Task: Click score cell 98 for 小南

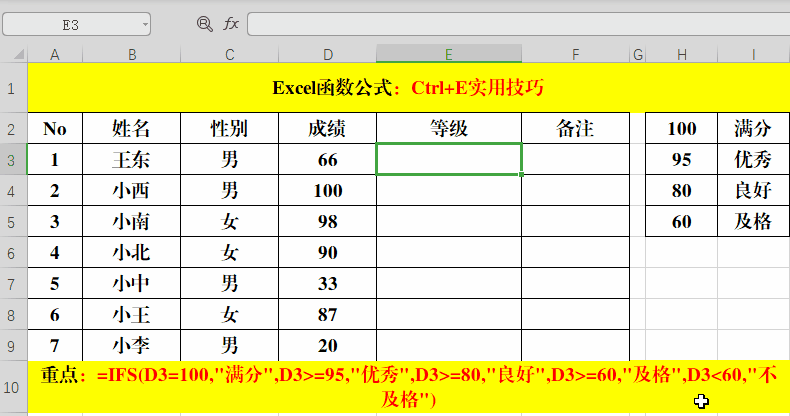Action: tap(327, 222)
